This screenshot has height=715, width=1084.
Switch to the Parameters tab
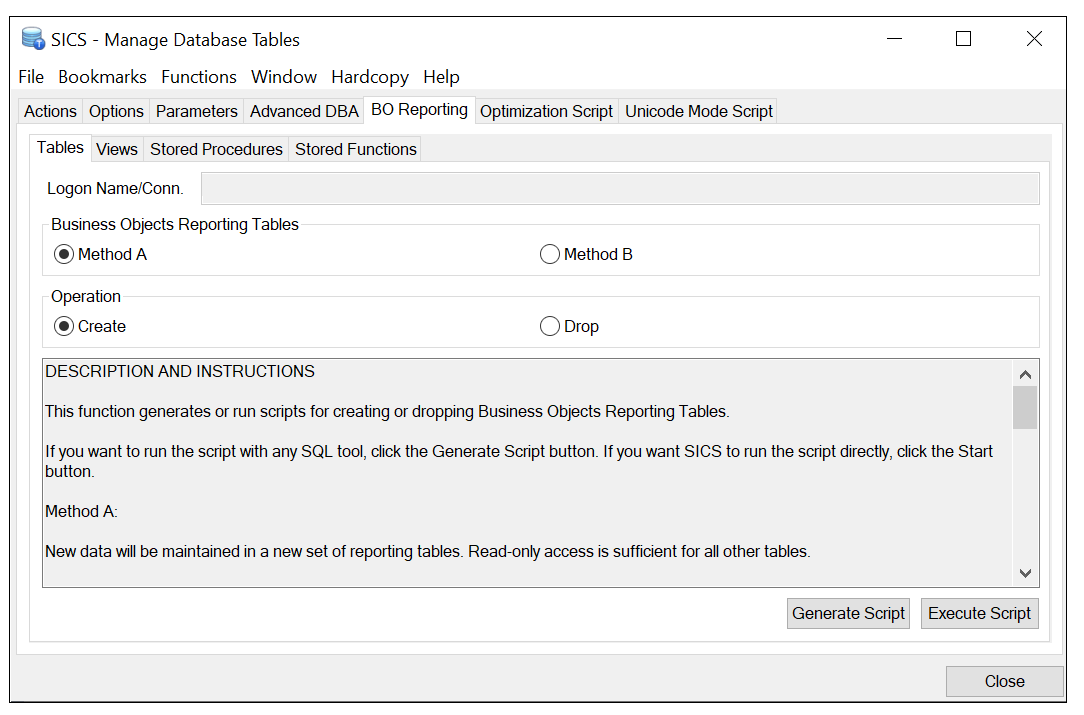point(197,111)
